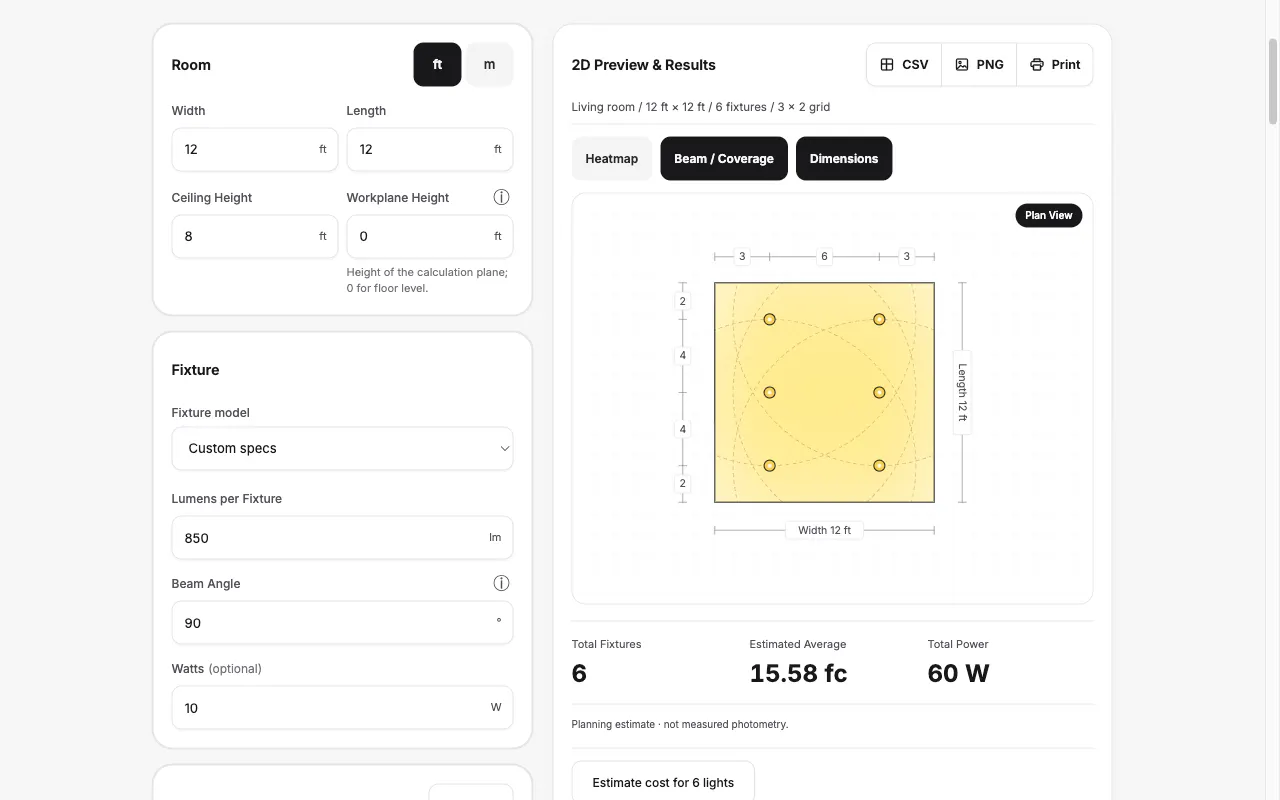Focus the room Width input field
1280x800 pixels.
[x=255, y=149]
